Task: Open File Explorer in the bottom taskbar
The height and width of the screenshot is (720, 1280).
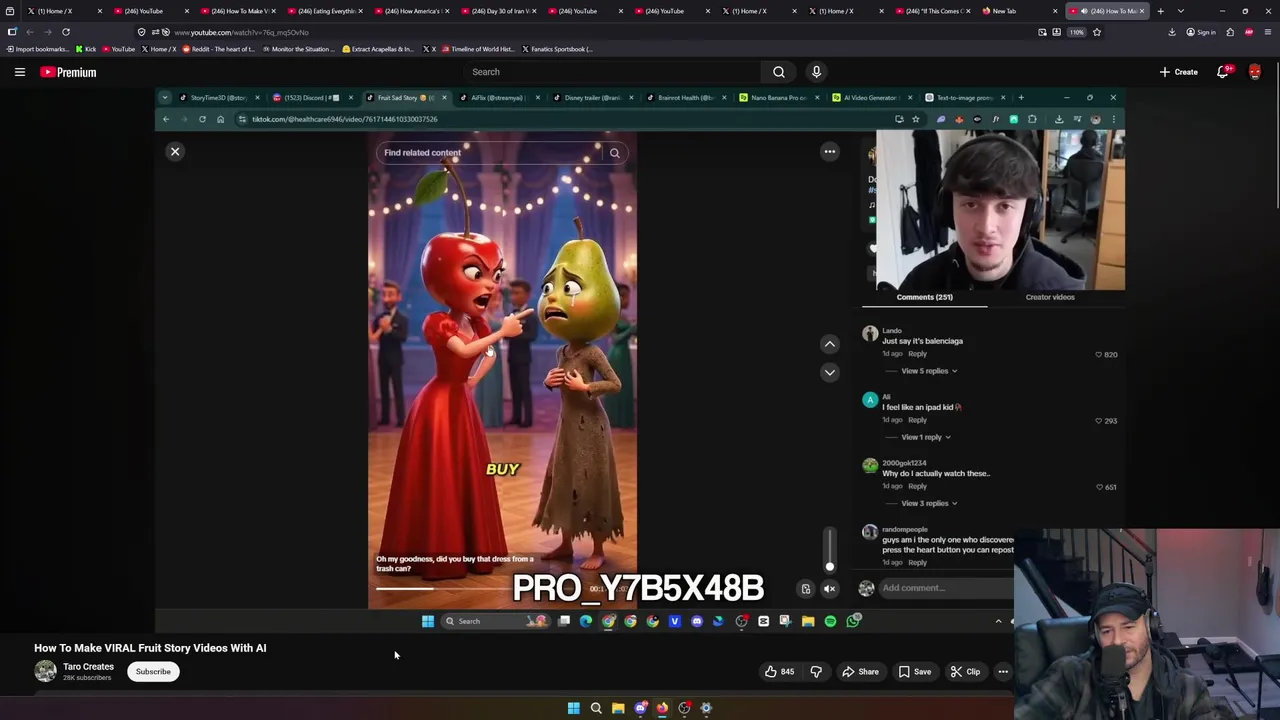Action: pos(618,708)
